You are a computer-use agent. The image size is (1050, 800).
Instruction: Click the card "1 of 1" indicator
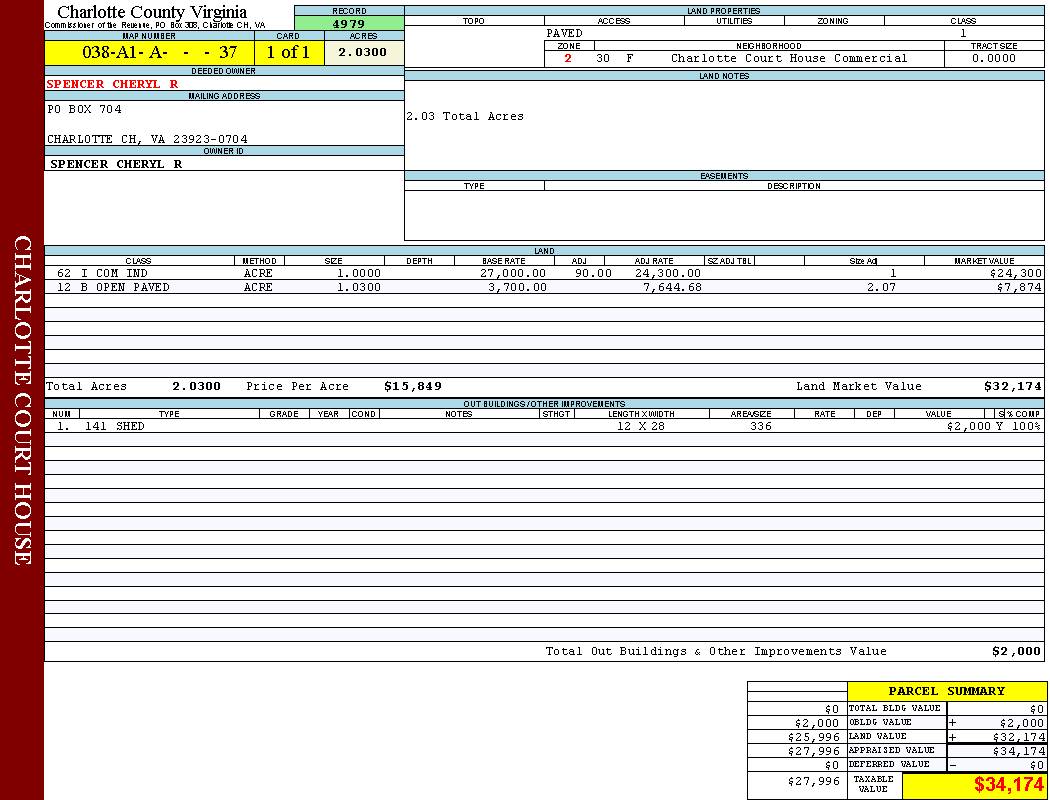click(288, 53)
